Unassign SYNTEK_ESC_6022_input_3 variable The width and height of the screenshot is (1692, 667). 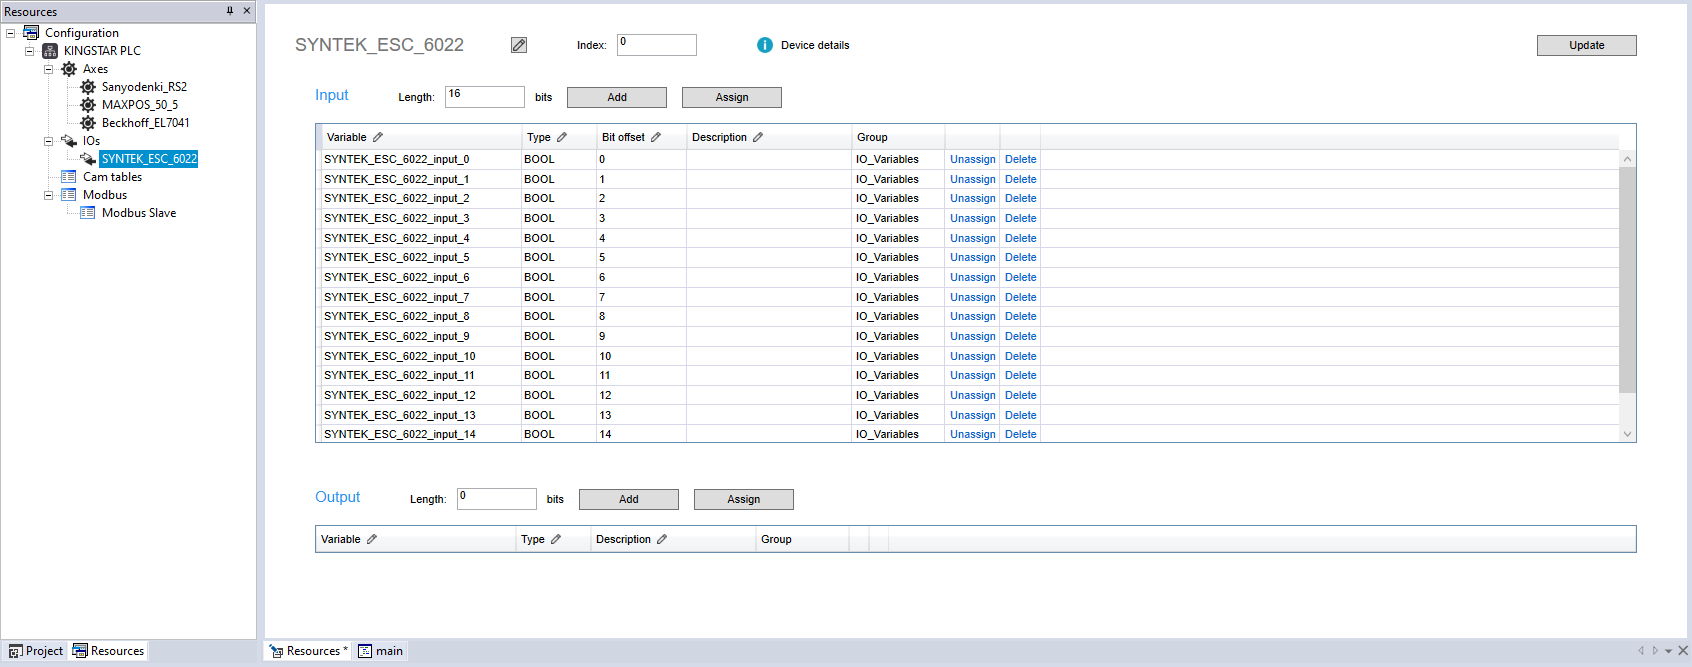pos(972,218)
